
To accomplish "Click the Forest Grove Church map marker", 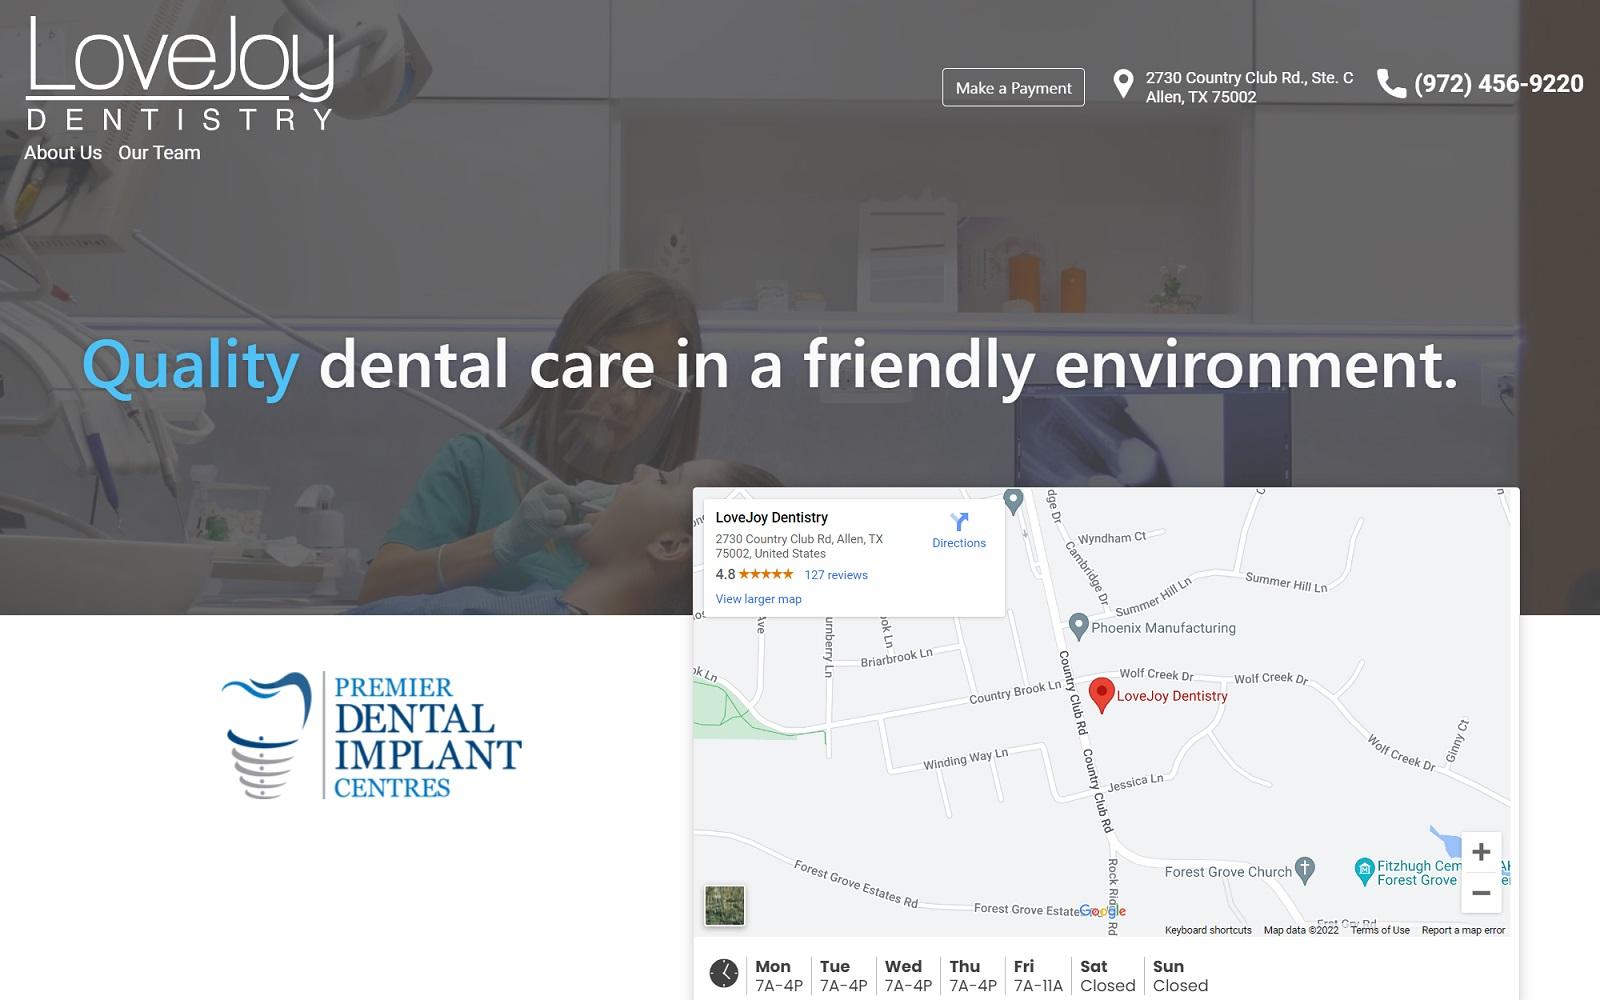I will pyautogui.click(x=1304, y=869).
